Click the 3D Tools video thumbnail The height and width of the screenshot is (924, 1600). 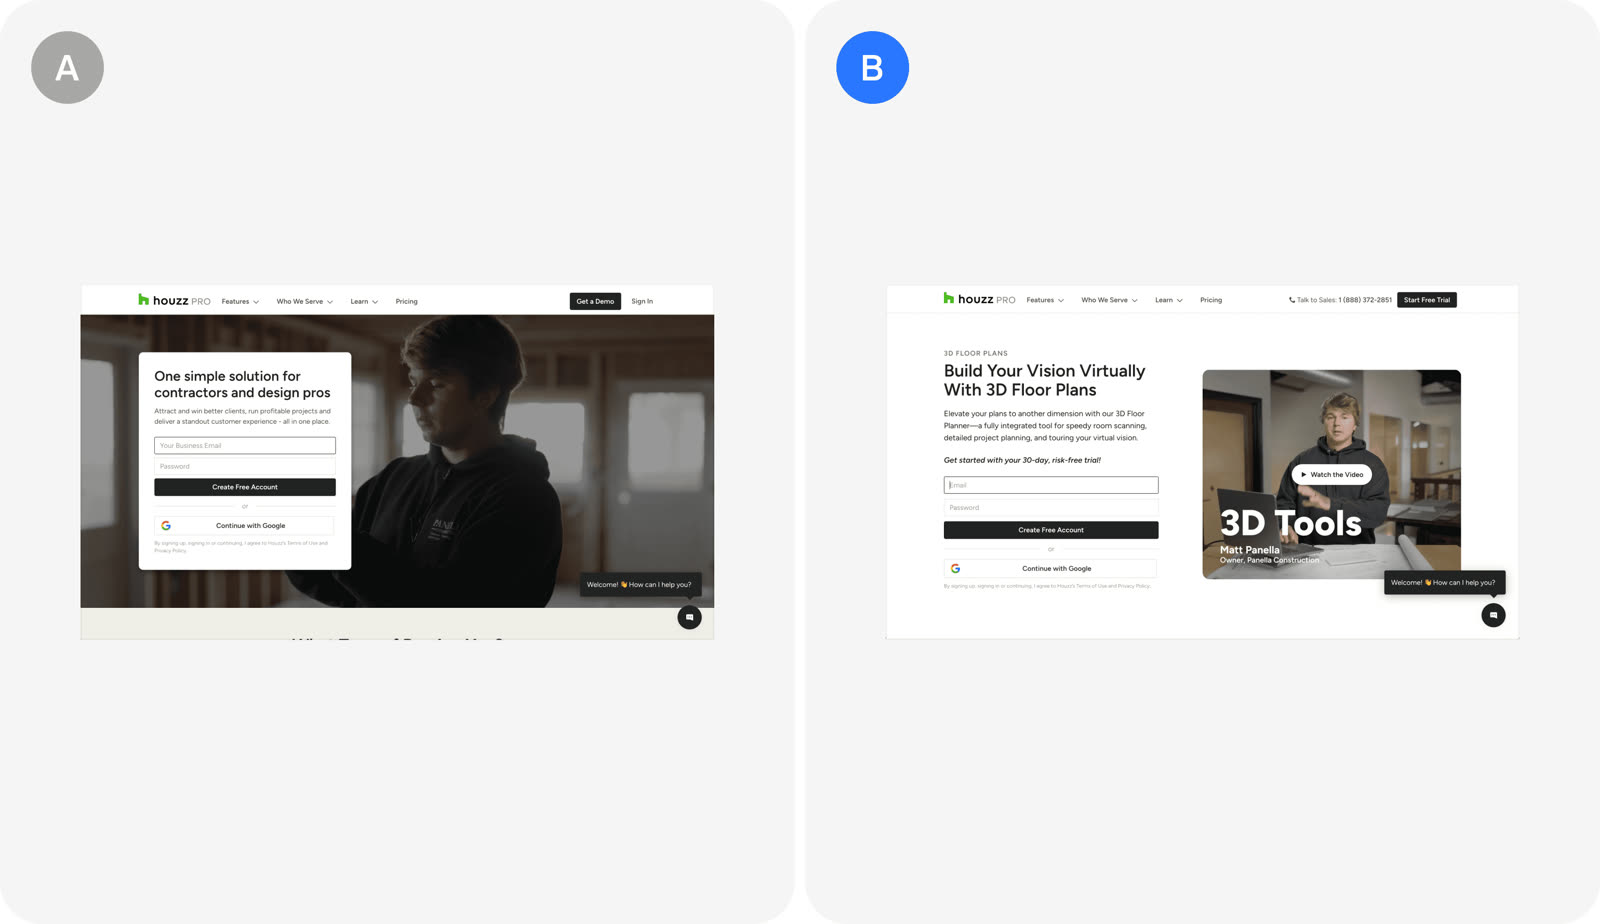pyautogui.click(x=1332, y=474)
